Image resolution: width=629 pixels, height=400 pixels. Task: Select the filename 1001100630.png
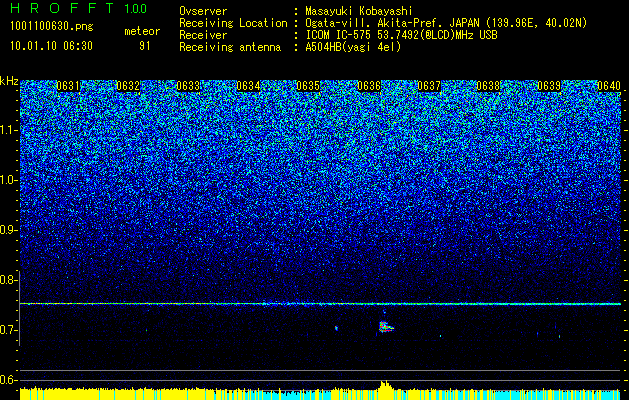click(51, 26)
